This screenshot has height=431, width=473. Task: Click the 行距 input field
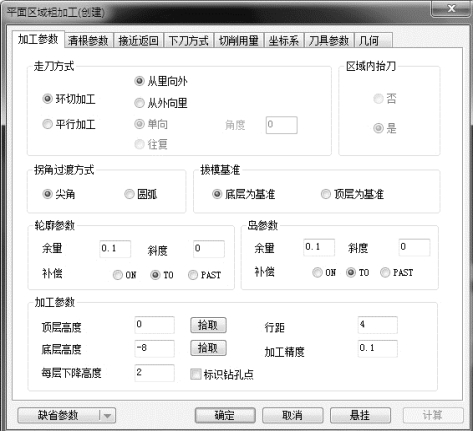point(378,325)
